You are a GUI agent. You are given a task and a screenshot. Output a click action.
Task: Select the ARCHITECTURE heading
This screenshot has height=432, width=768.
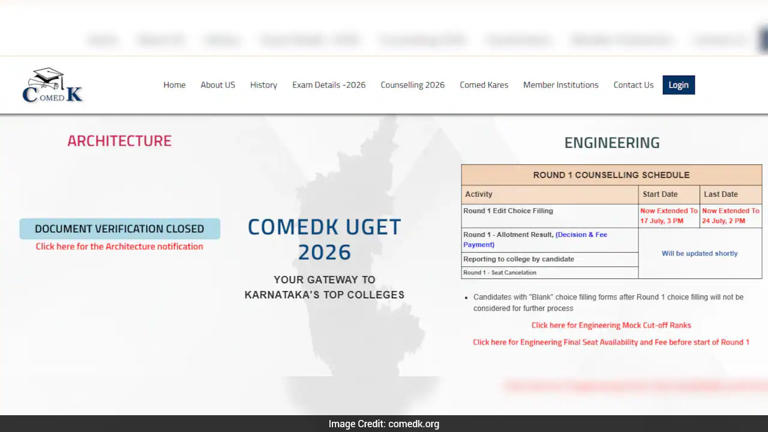[x=120, y=141]
